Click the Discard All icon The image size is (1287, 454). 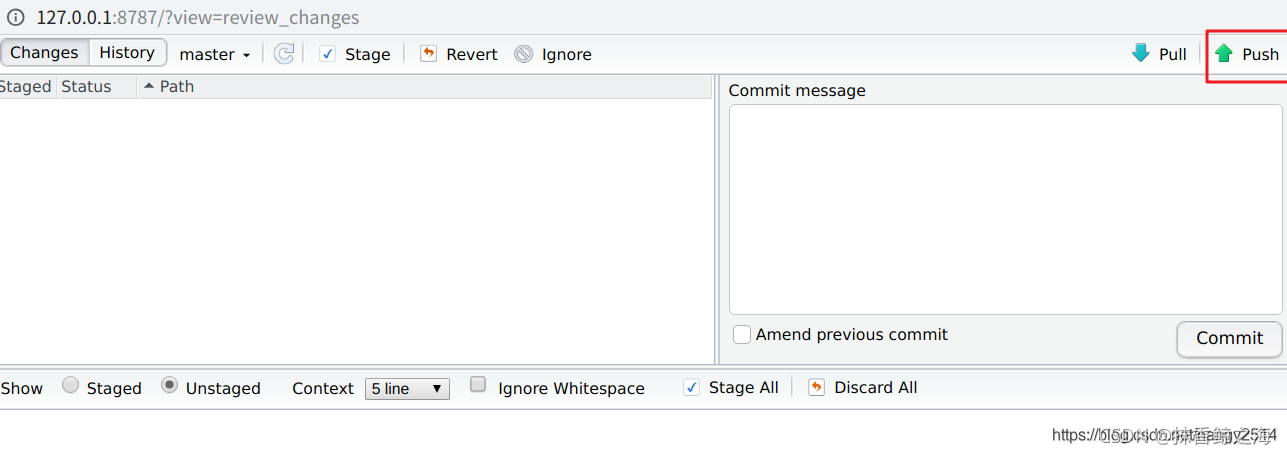817,387
